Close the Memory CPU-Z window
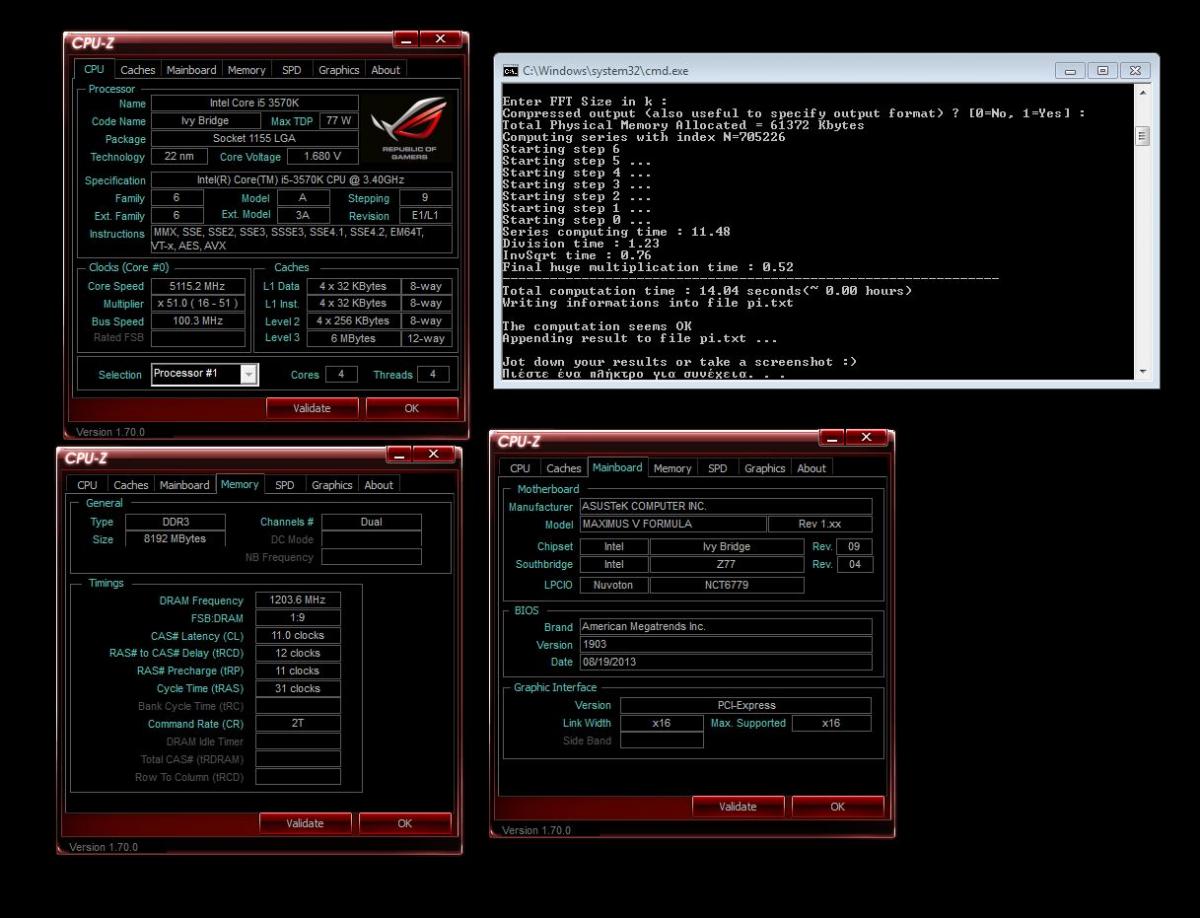 click(434, 454)
